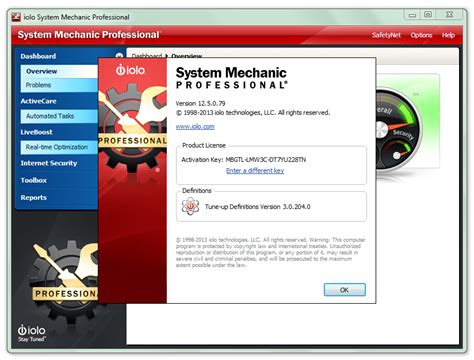Open the www.iolo.com link
Viewport: 474px width, 360px height.
point(195,126)
